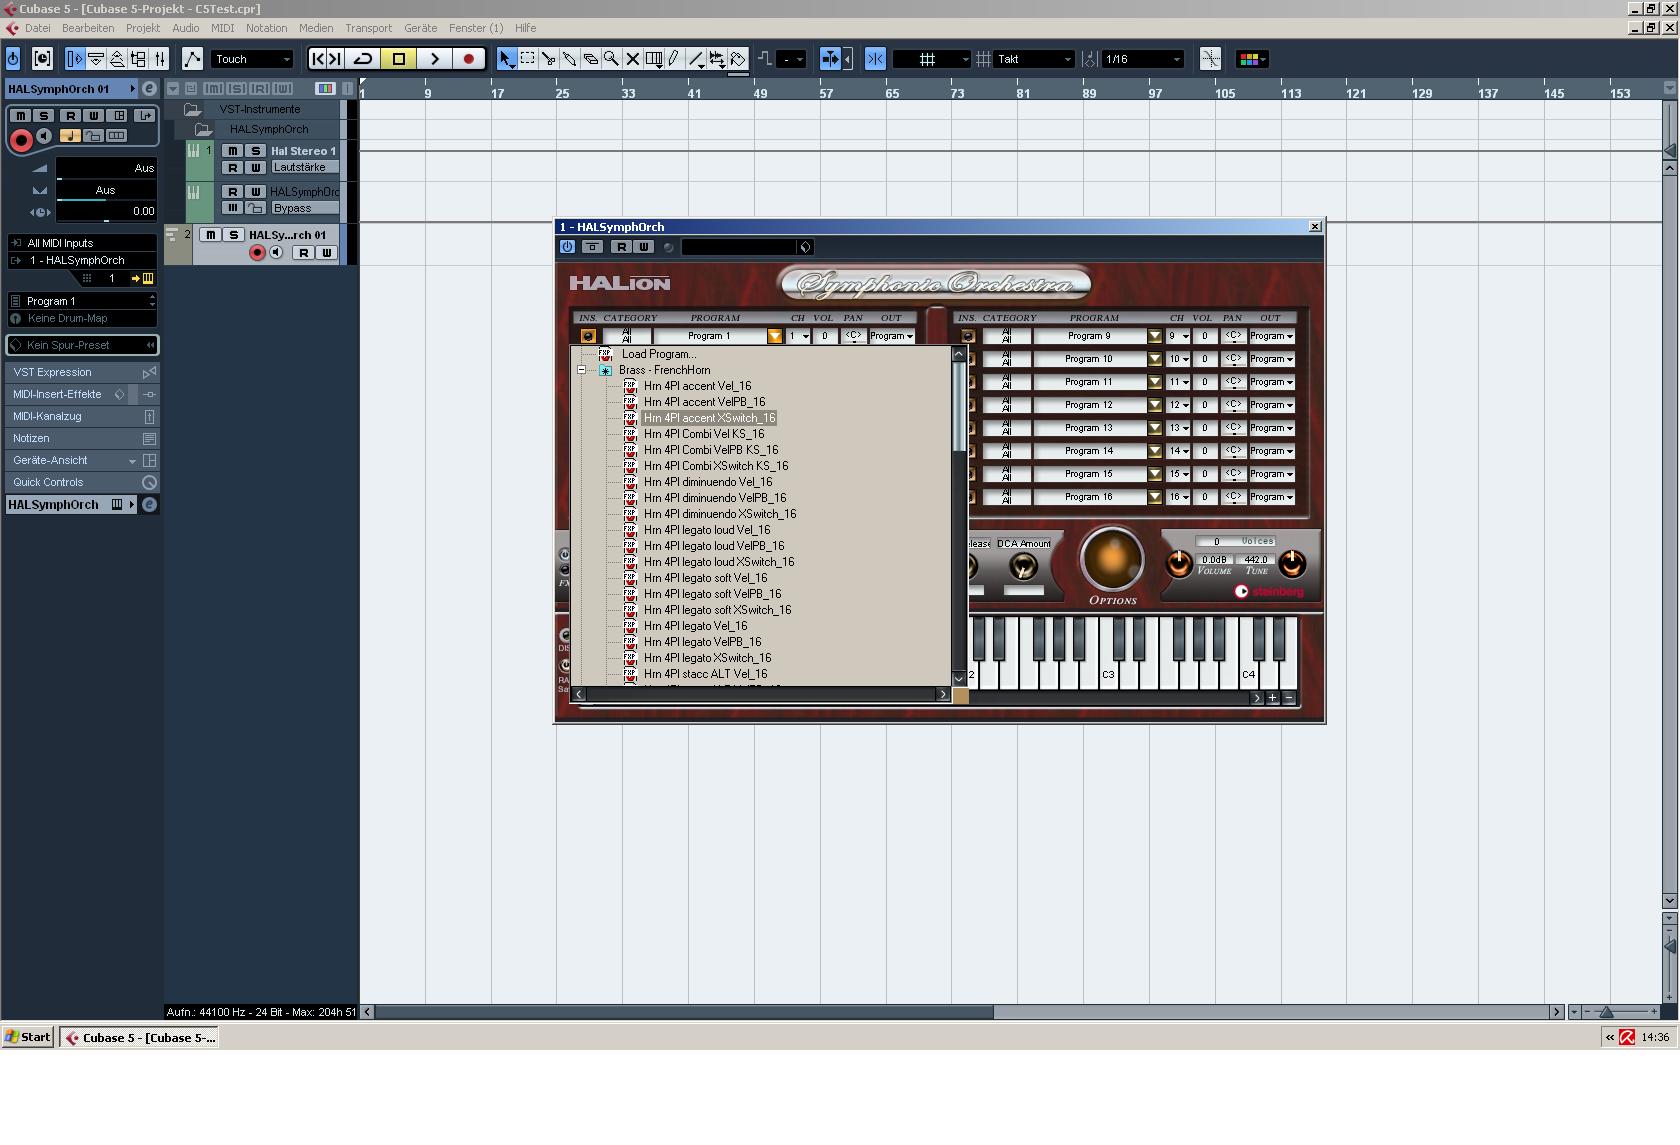Open the Program 9 program selector arrow
Image resolution: width=1680 pixels, height=1145 pixels.
[1155, 336]
